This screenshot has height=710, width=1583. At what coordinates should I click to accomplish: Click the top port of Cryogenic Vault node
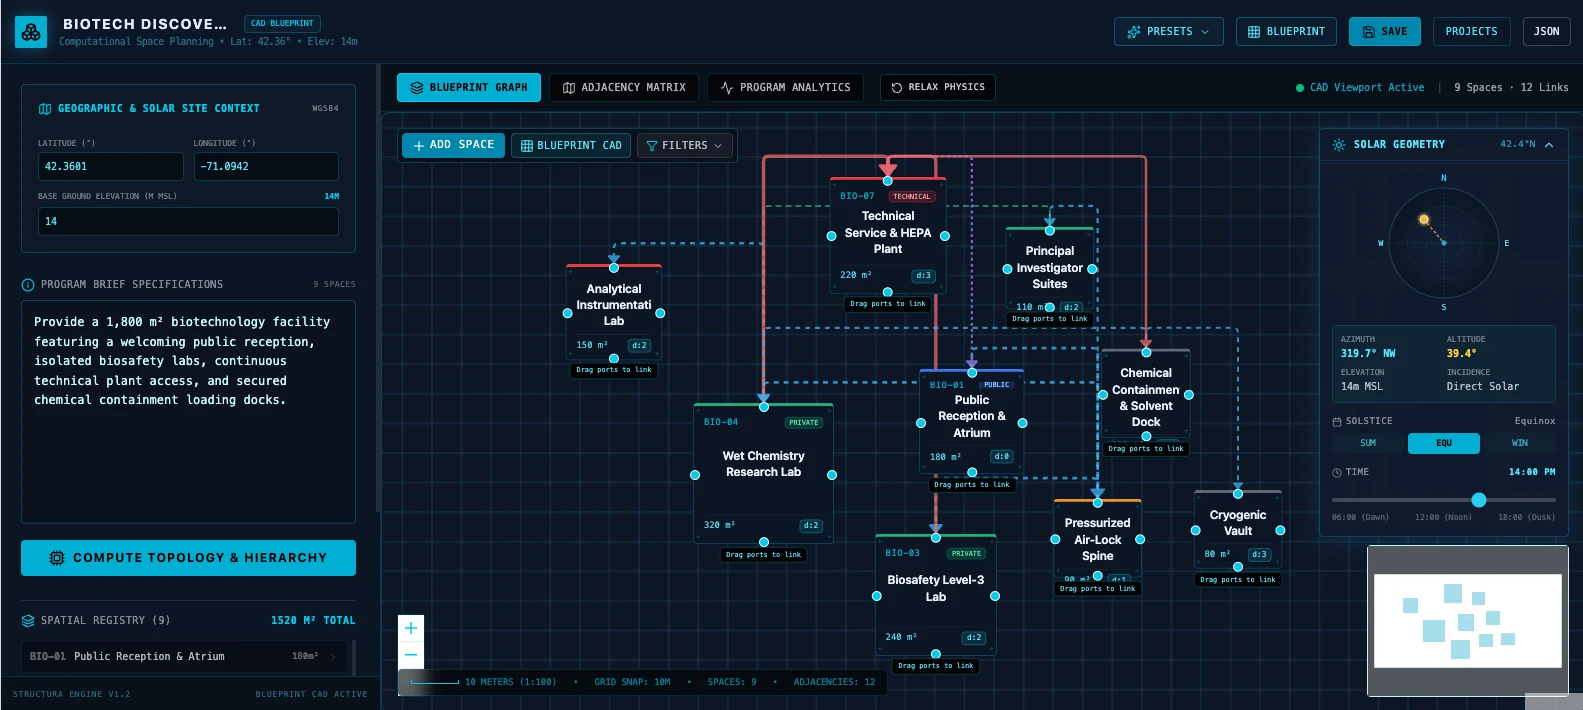pyautogui.click(x=1238, y=494)
